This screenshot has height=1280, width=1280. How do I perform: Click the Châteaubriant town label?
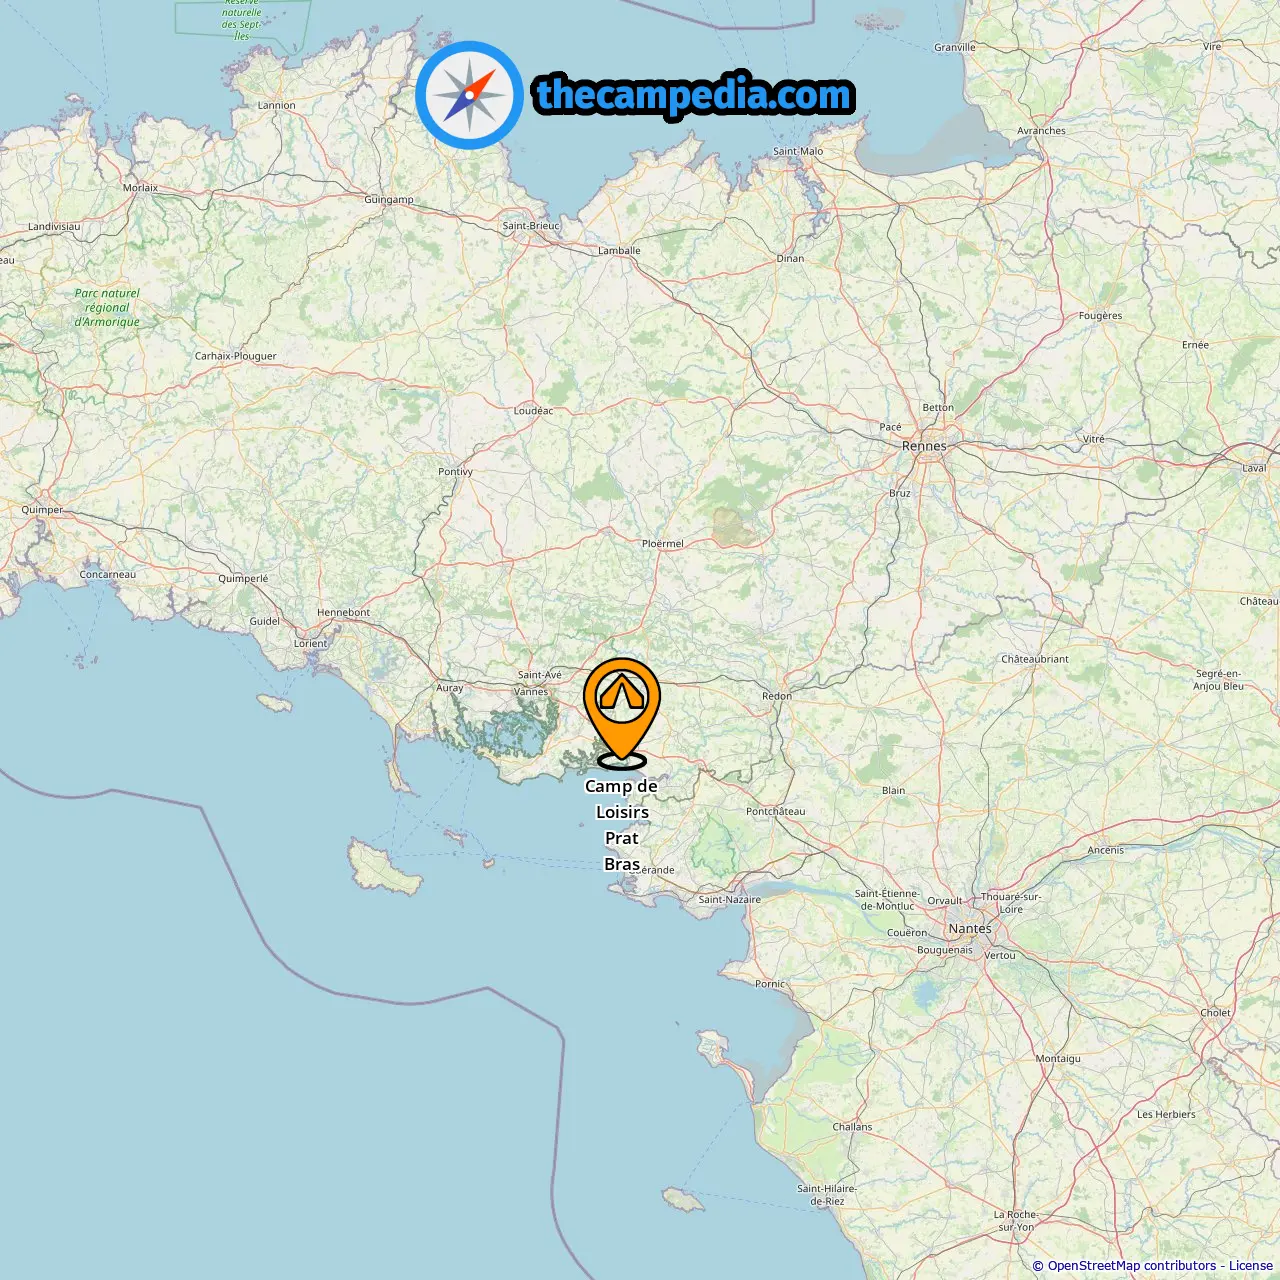1035,659
